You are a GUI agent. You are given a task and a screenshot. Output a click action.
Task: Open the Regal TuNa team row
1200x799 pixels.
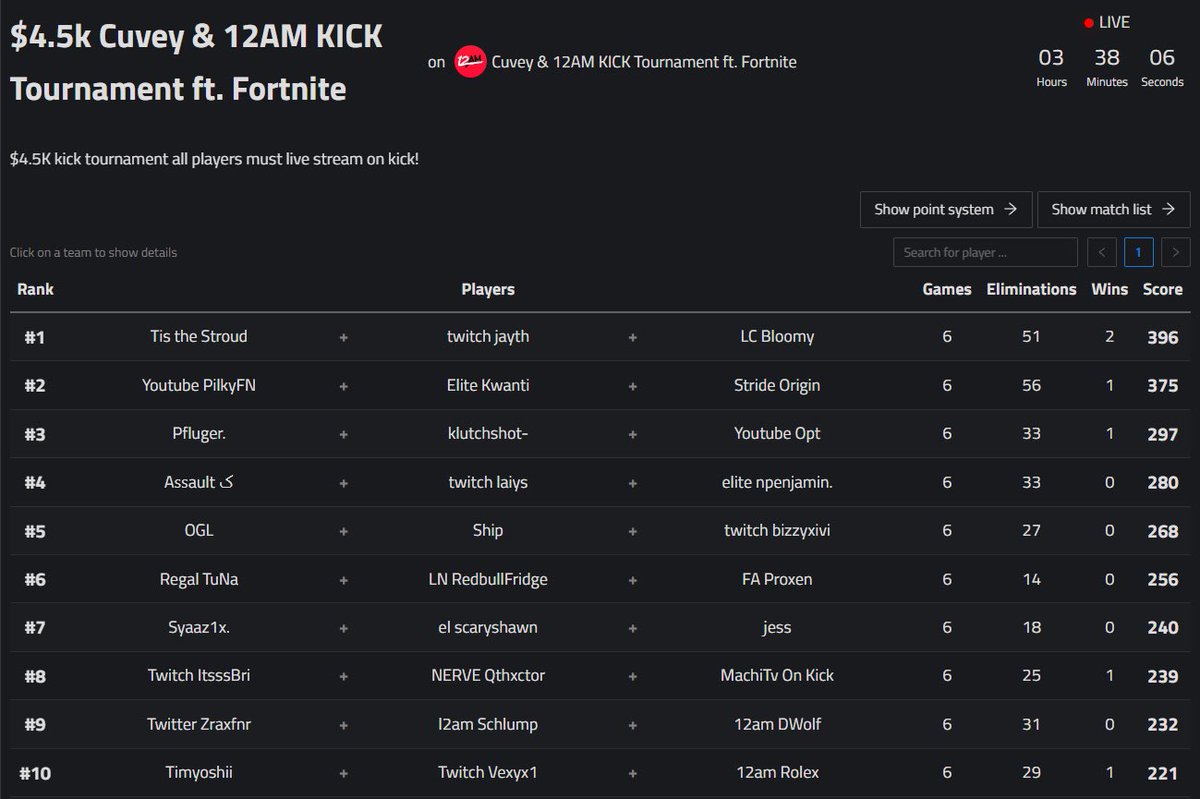[600, 579]
